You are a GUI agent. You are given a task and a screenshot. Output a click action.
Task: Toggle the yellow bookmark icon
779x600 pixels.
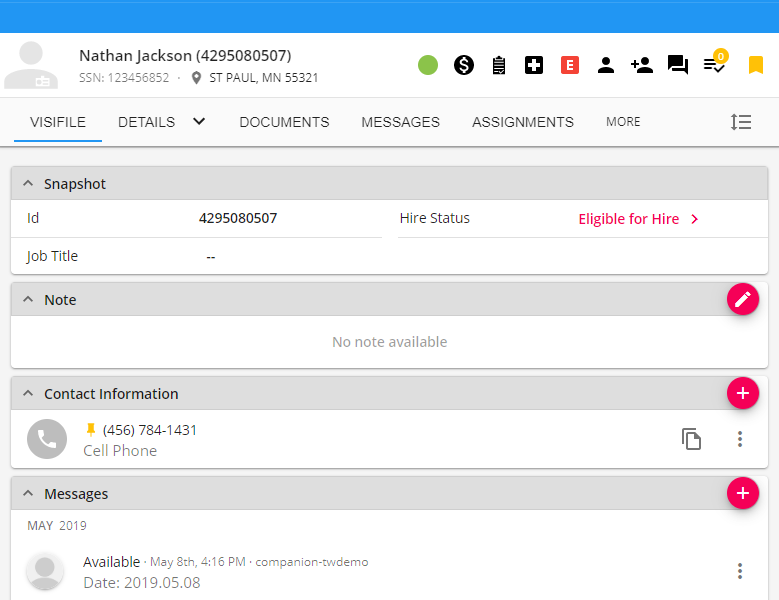[756, 65]
